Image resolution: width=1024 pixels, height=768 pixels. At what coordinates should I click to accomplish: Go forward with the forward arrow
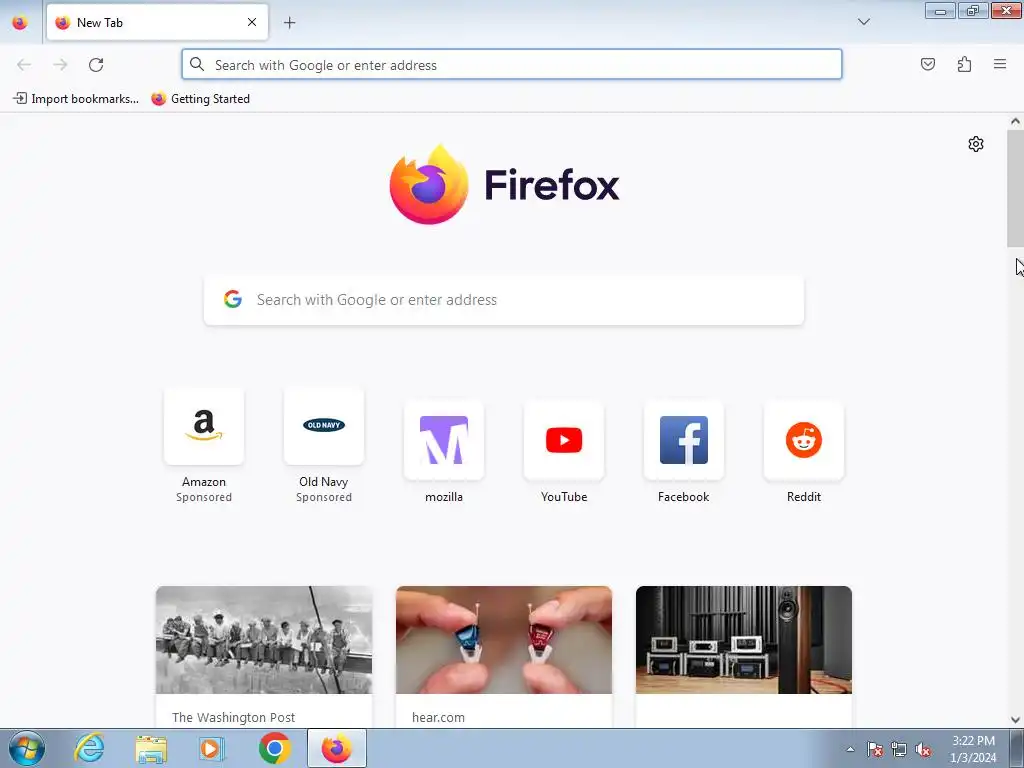(x=60, y=64)
